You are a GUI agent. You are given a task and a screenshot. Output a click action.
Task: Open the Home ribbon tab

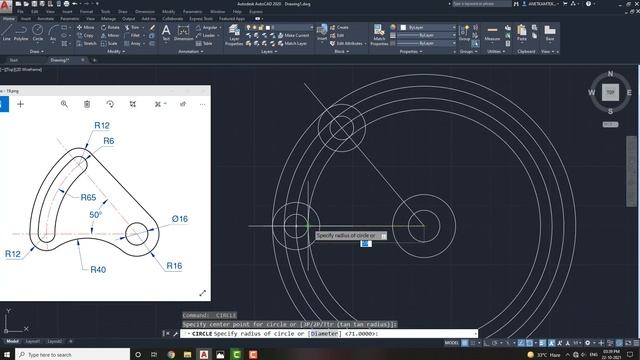pos(8,18)
